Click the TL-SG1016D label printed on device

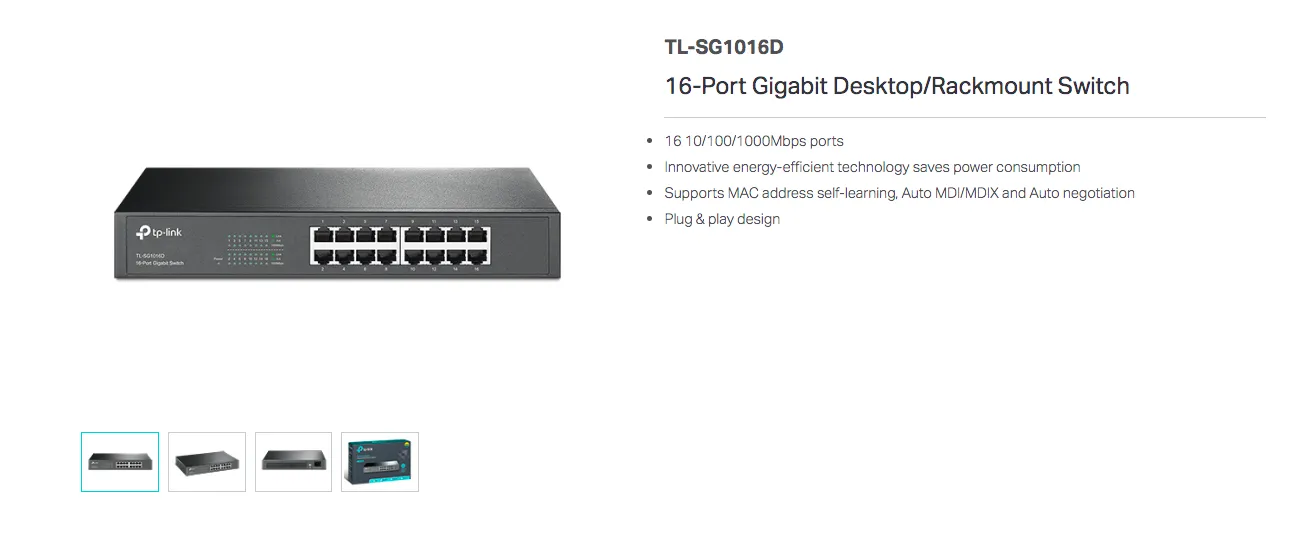[x=150, y=256]
